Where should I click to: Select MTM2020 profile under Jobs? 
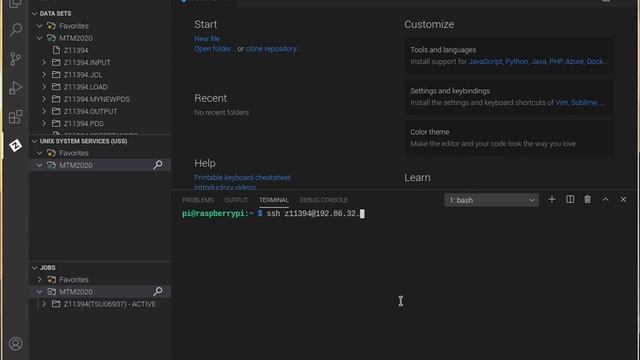click(x=76, y=291)
